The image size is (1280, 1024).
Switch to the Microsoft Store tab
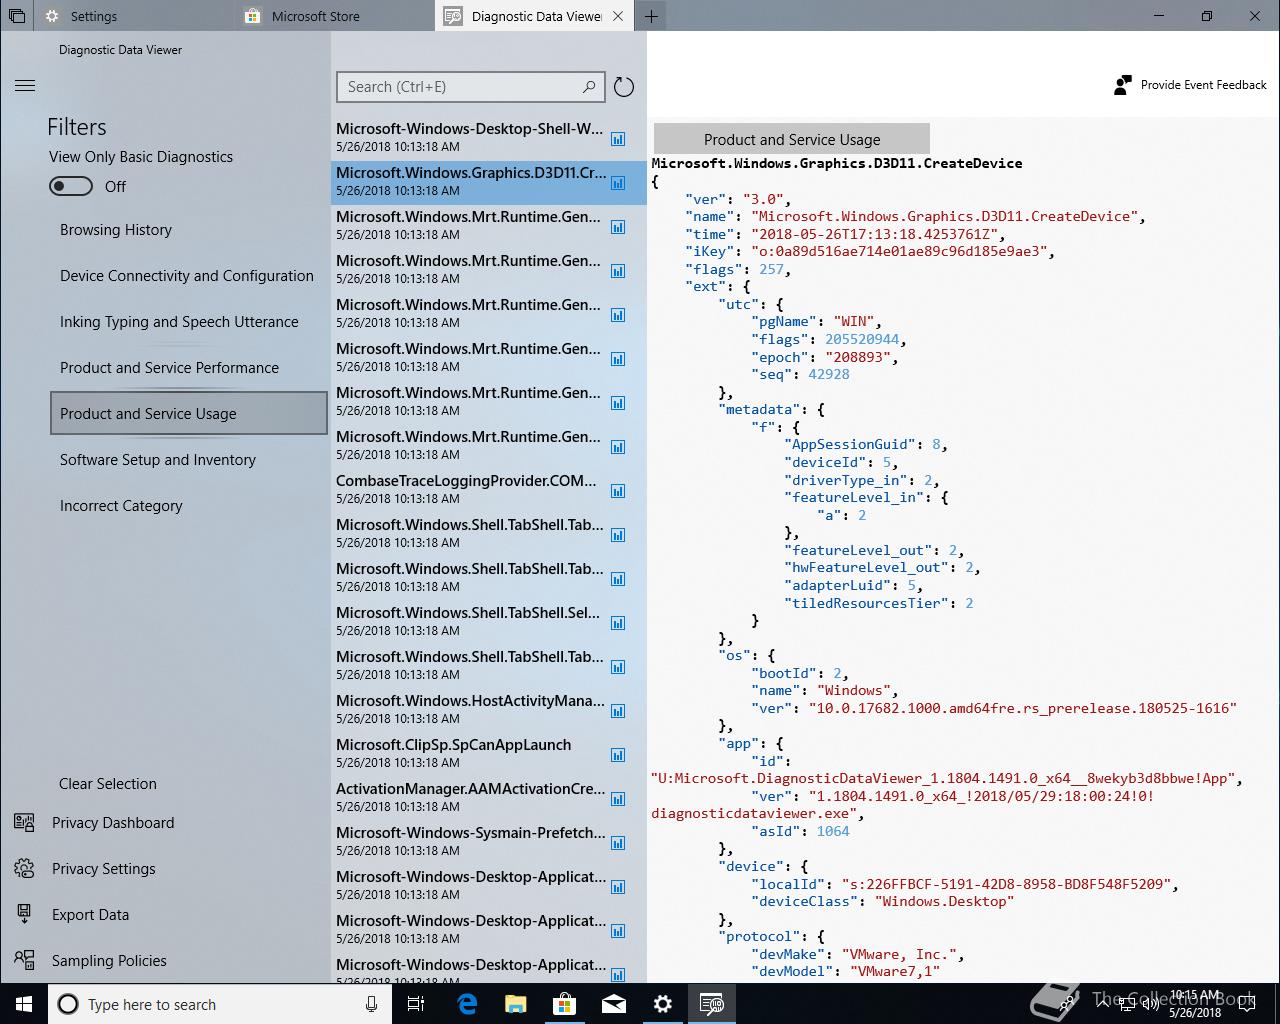coord(335,16)
